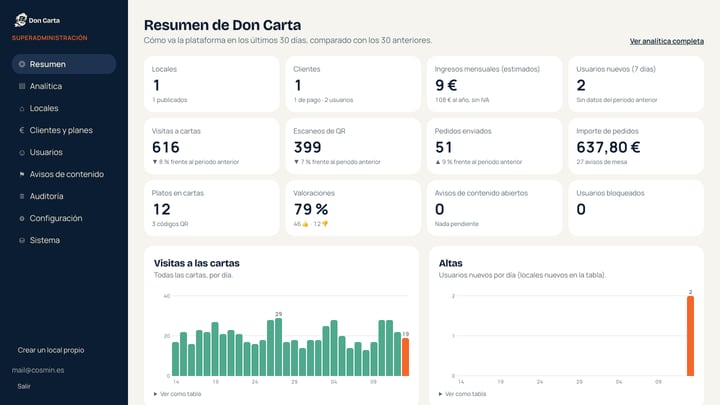Open the Configuración menu item
This screenshot has height=405, width=720.
coord(64,219)
